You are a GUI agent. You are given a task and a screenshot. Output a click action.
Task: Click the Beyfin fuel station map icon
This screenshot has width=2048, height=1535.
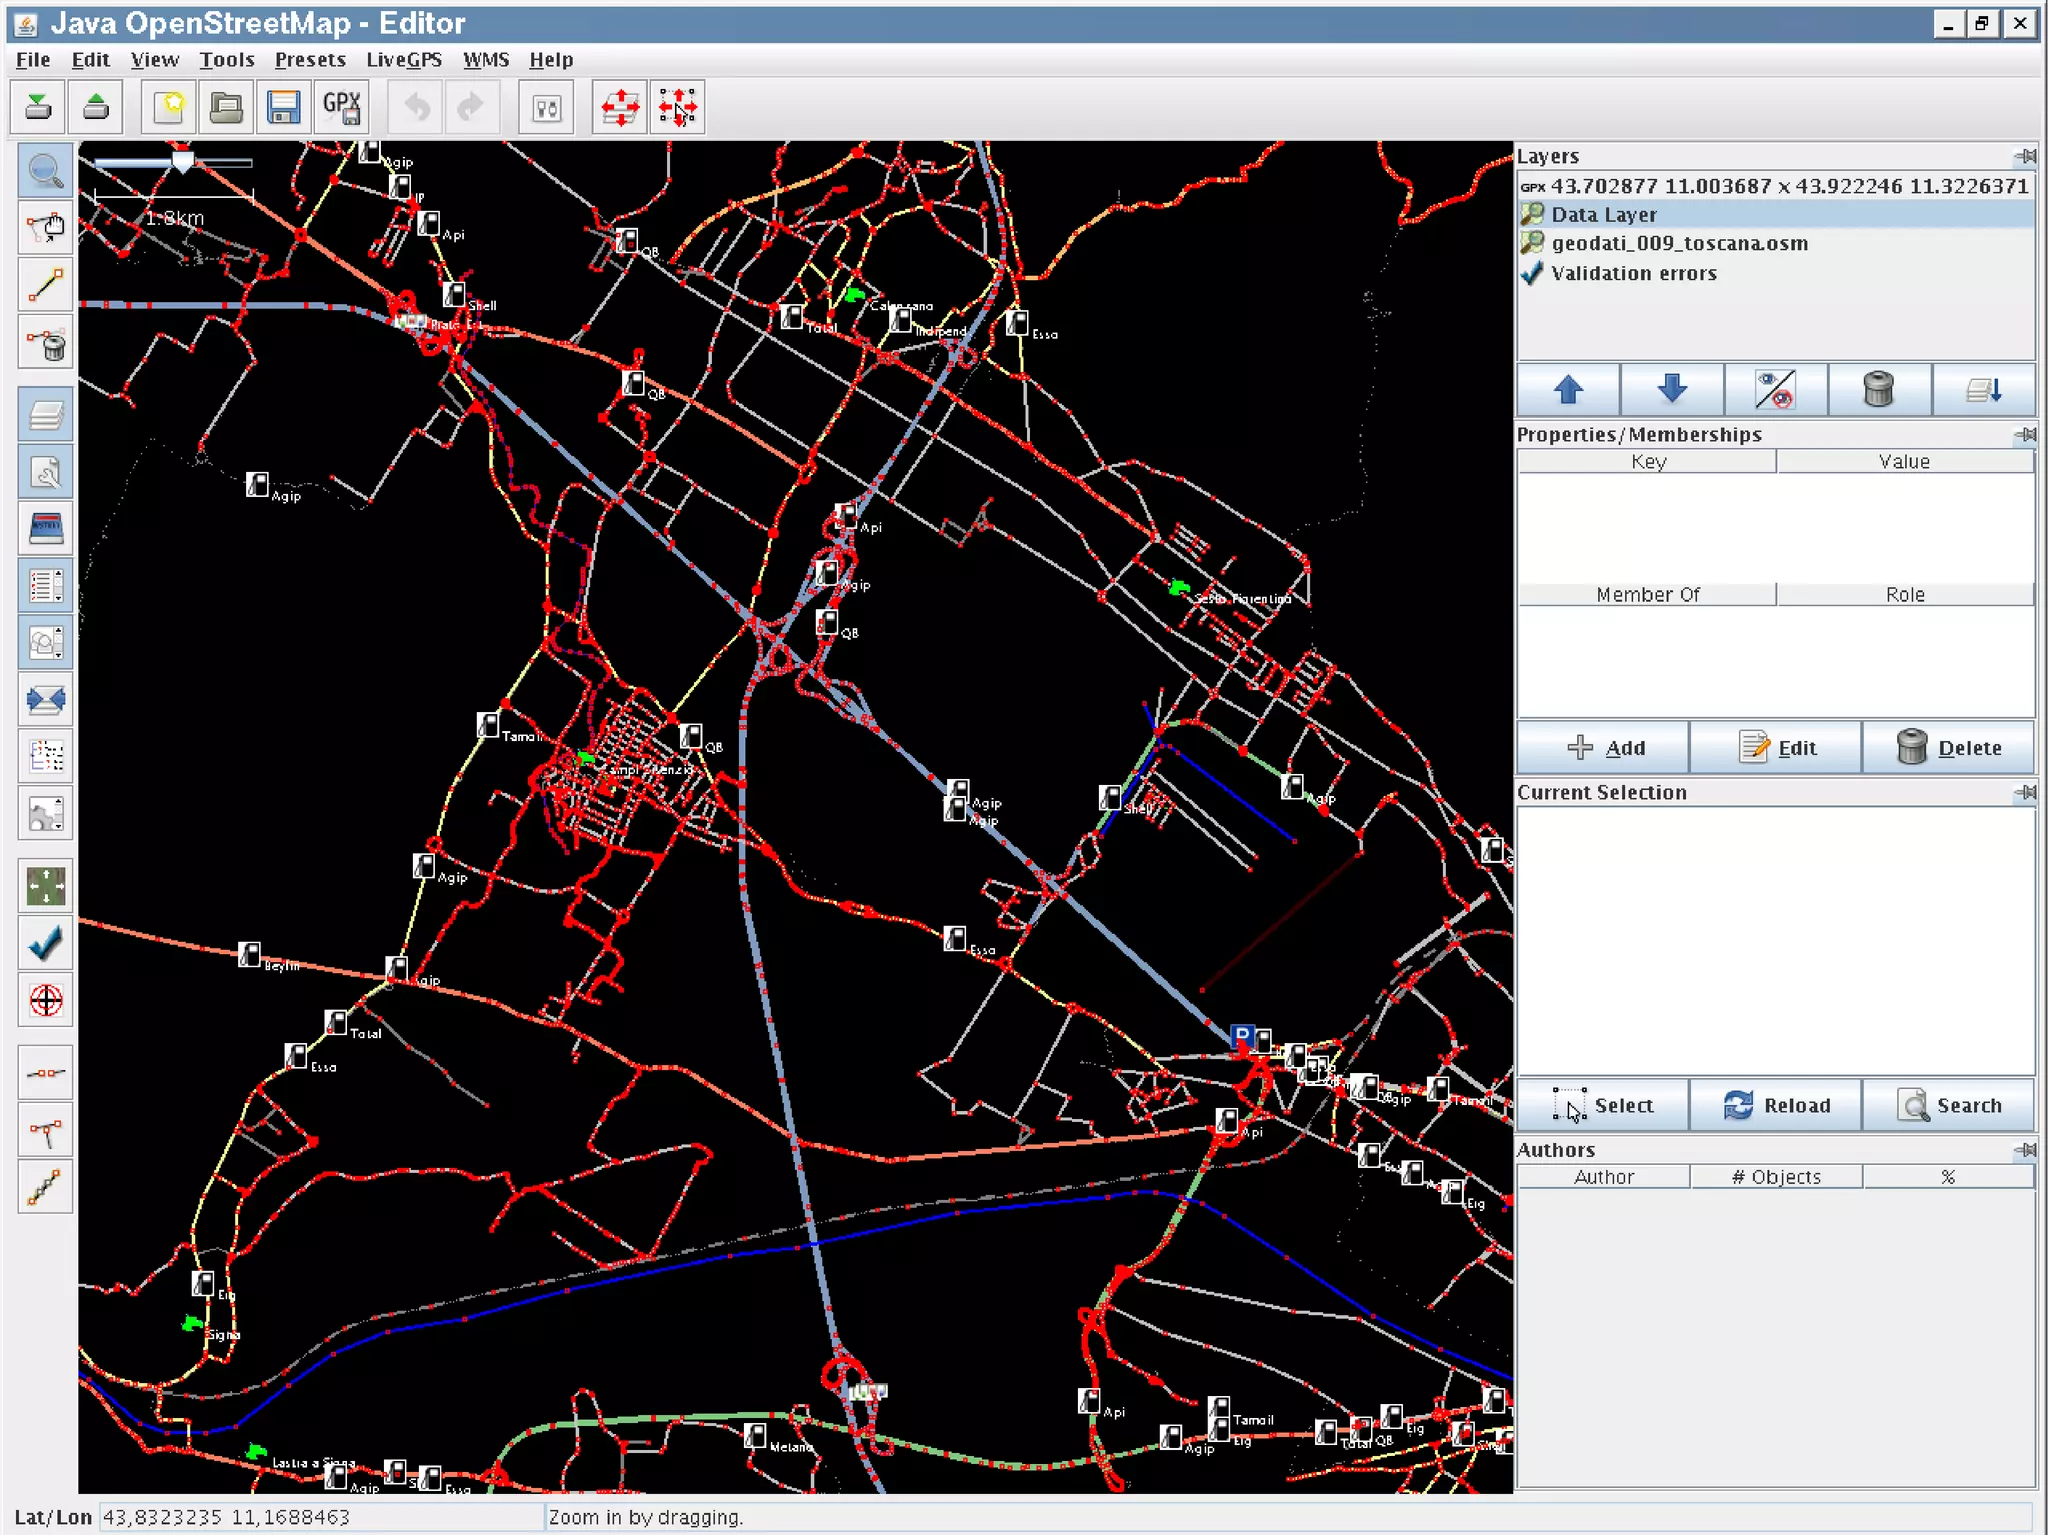click(x=249, y=954)
